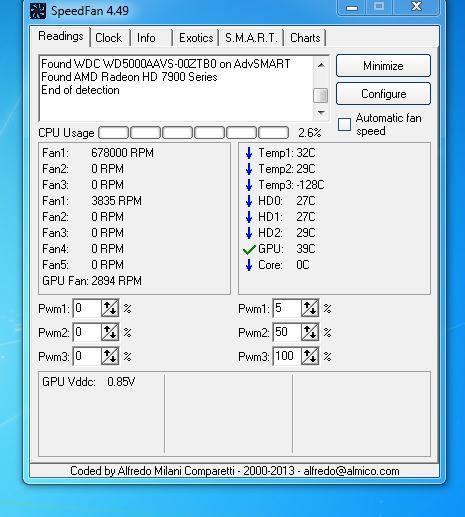Click the left Pwm3 value field
The width and height of the screenshot is (465, 517).
coord(87,356)
